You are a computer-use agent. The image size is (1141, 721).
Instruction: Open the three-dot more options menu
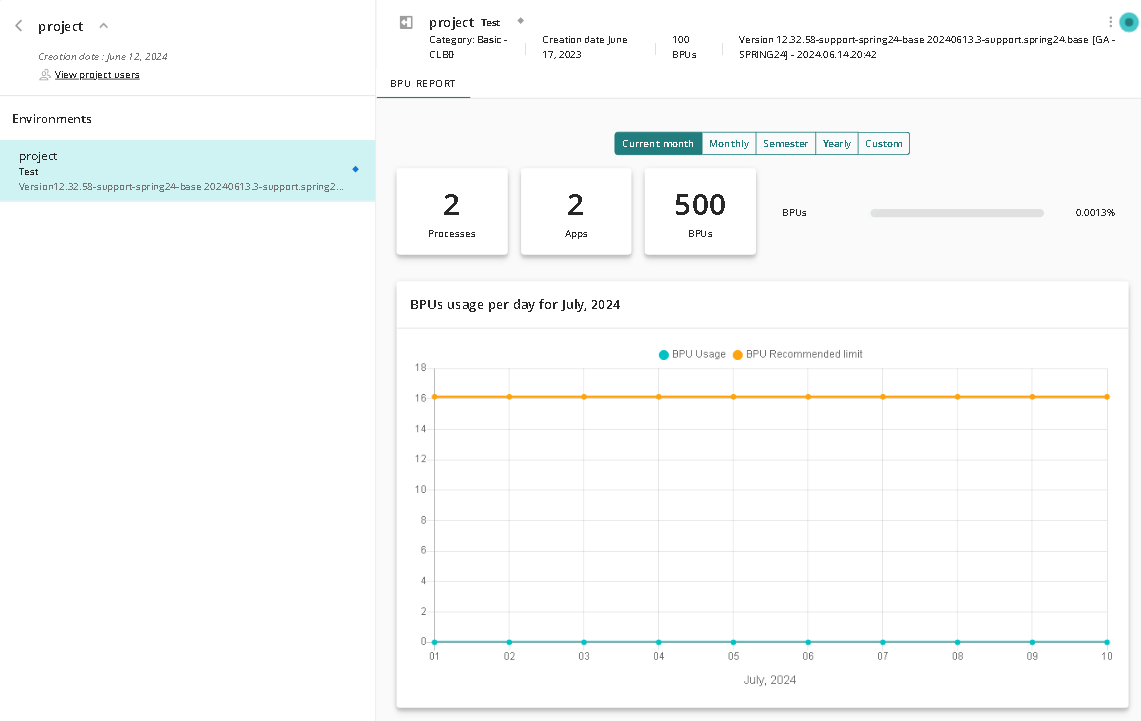pos(1110,23)
